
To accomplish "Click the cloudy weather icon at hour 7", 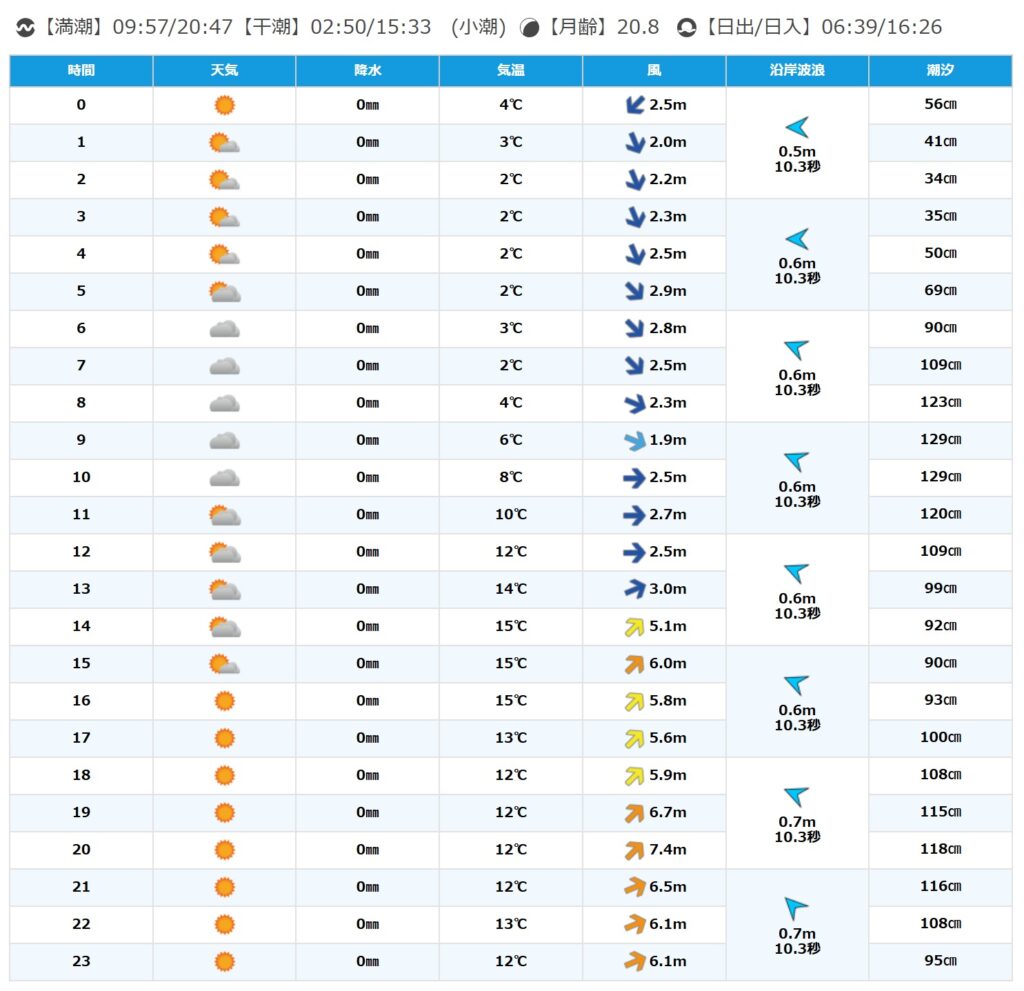I will (x=224, y=366).
